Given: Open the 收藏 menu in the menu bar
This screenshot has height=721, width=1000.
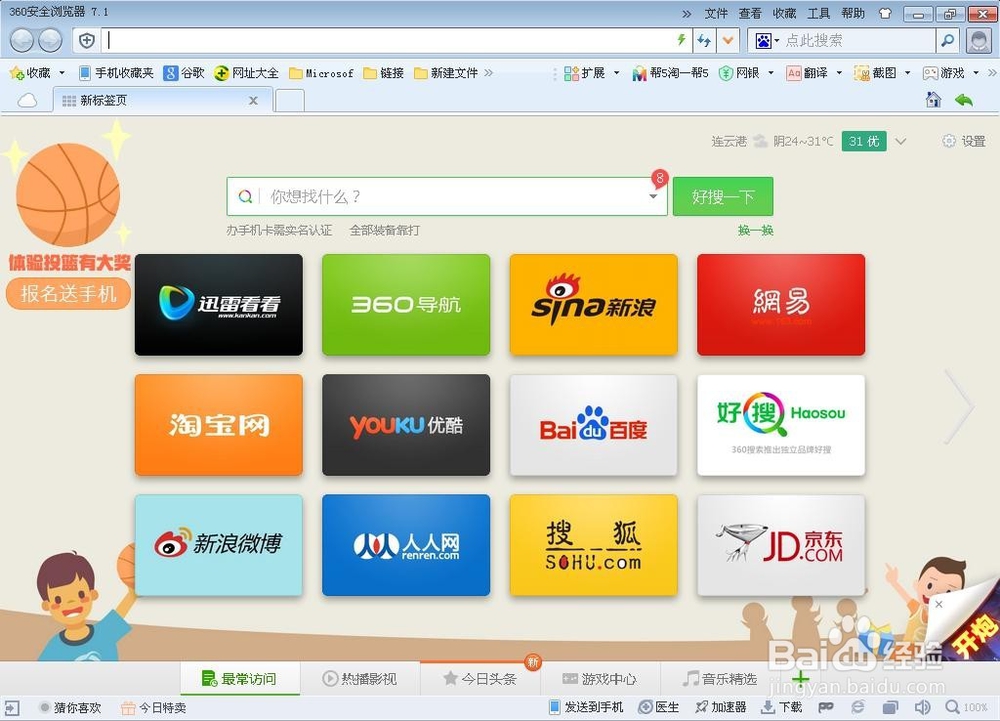Looking at the screenshot, I should [x=784, y=13].
